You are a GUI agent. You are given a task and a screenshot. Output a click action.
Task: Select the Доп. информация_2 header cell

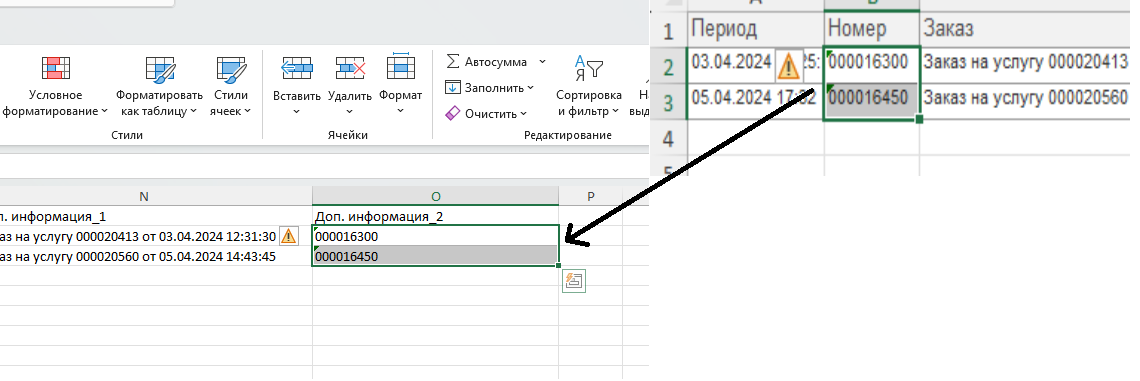(435, 216)
